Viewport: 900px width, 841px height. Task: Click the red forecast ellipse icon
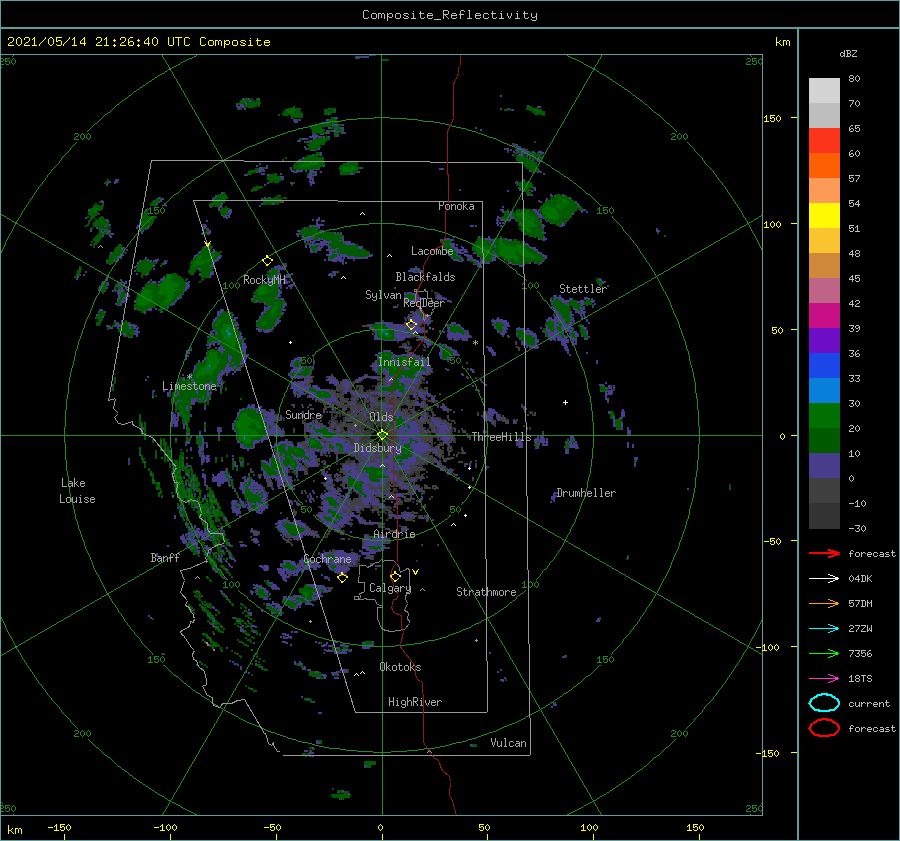(x=824, y=728)
